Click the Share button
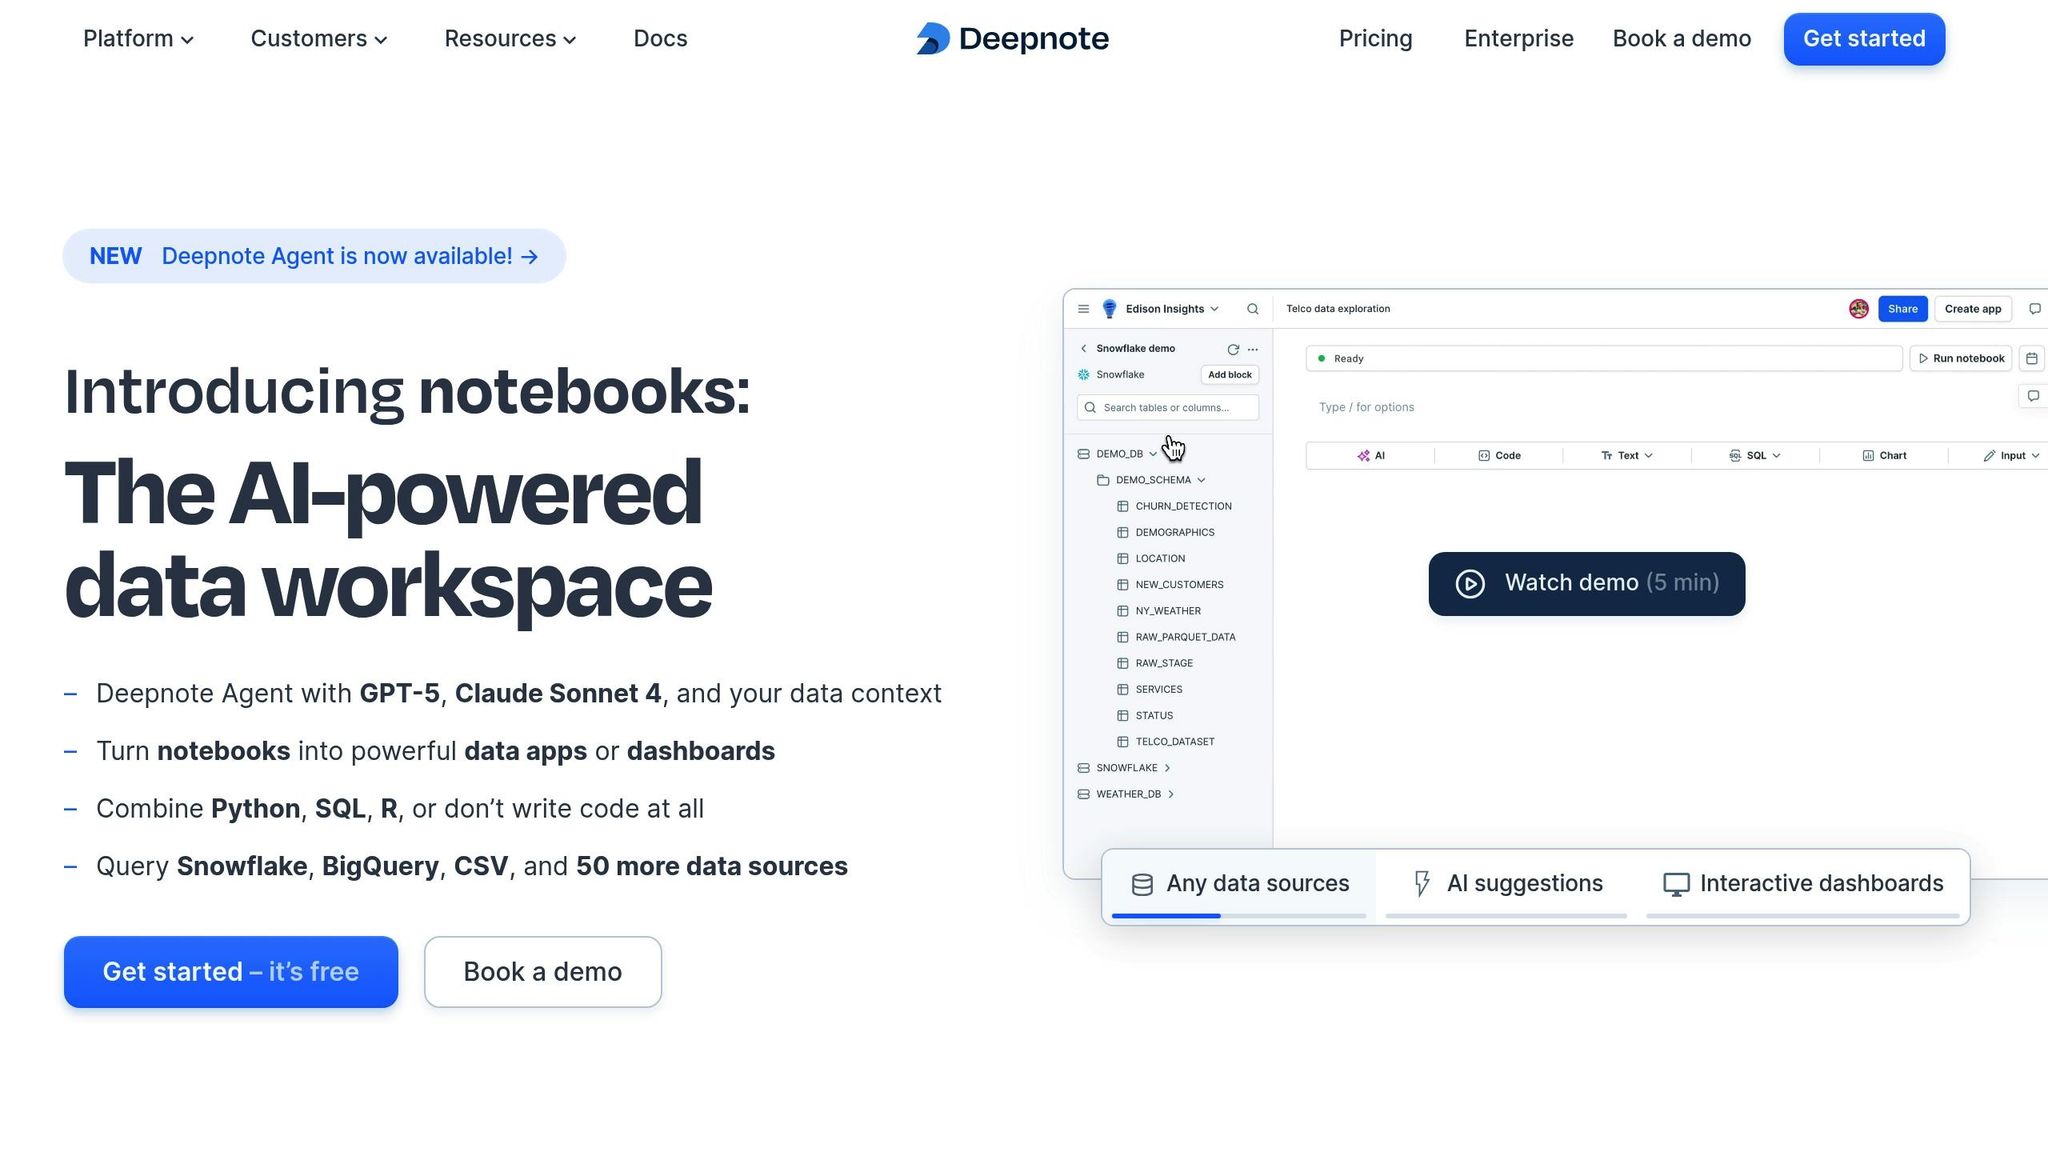The height and width of the screenshot is (1152, 2048). [1902, 309]
